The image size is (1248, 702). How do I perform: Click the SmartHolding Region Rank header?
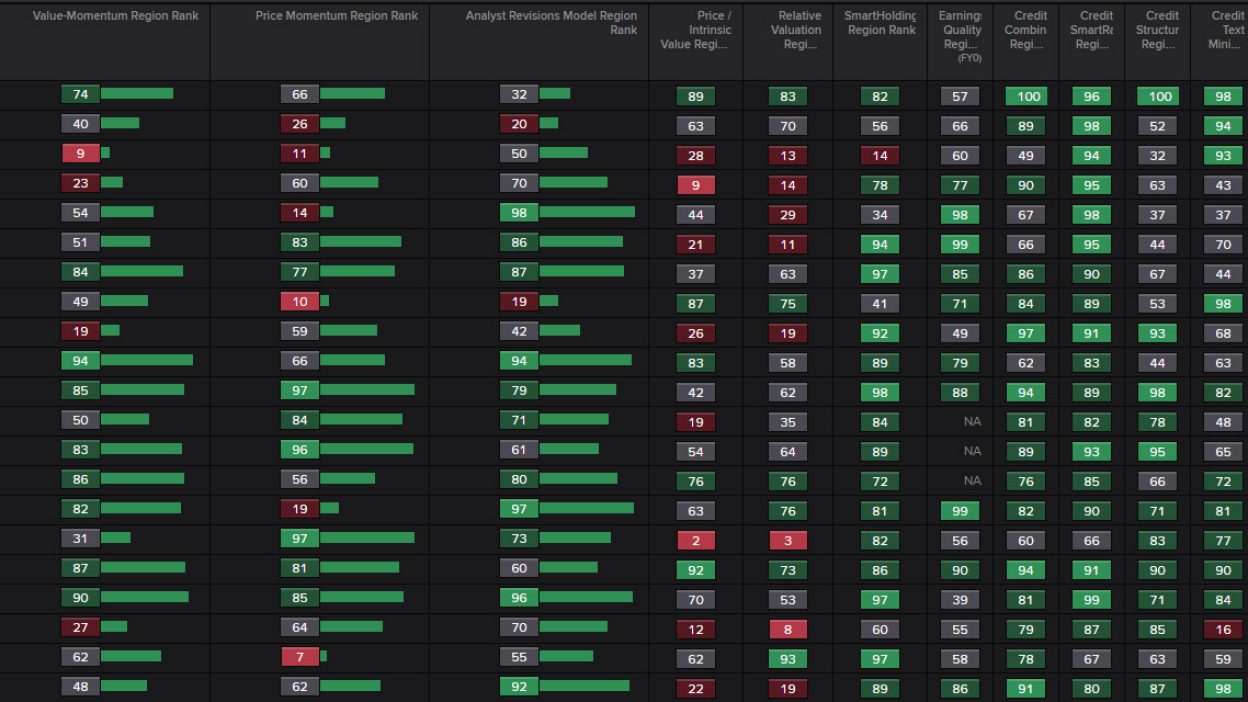tap(880, 23)
